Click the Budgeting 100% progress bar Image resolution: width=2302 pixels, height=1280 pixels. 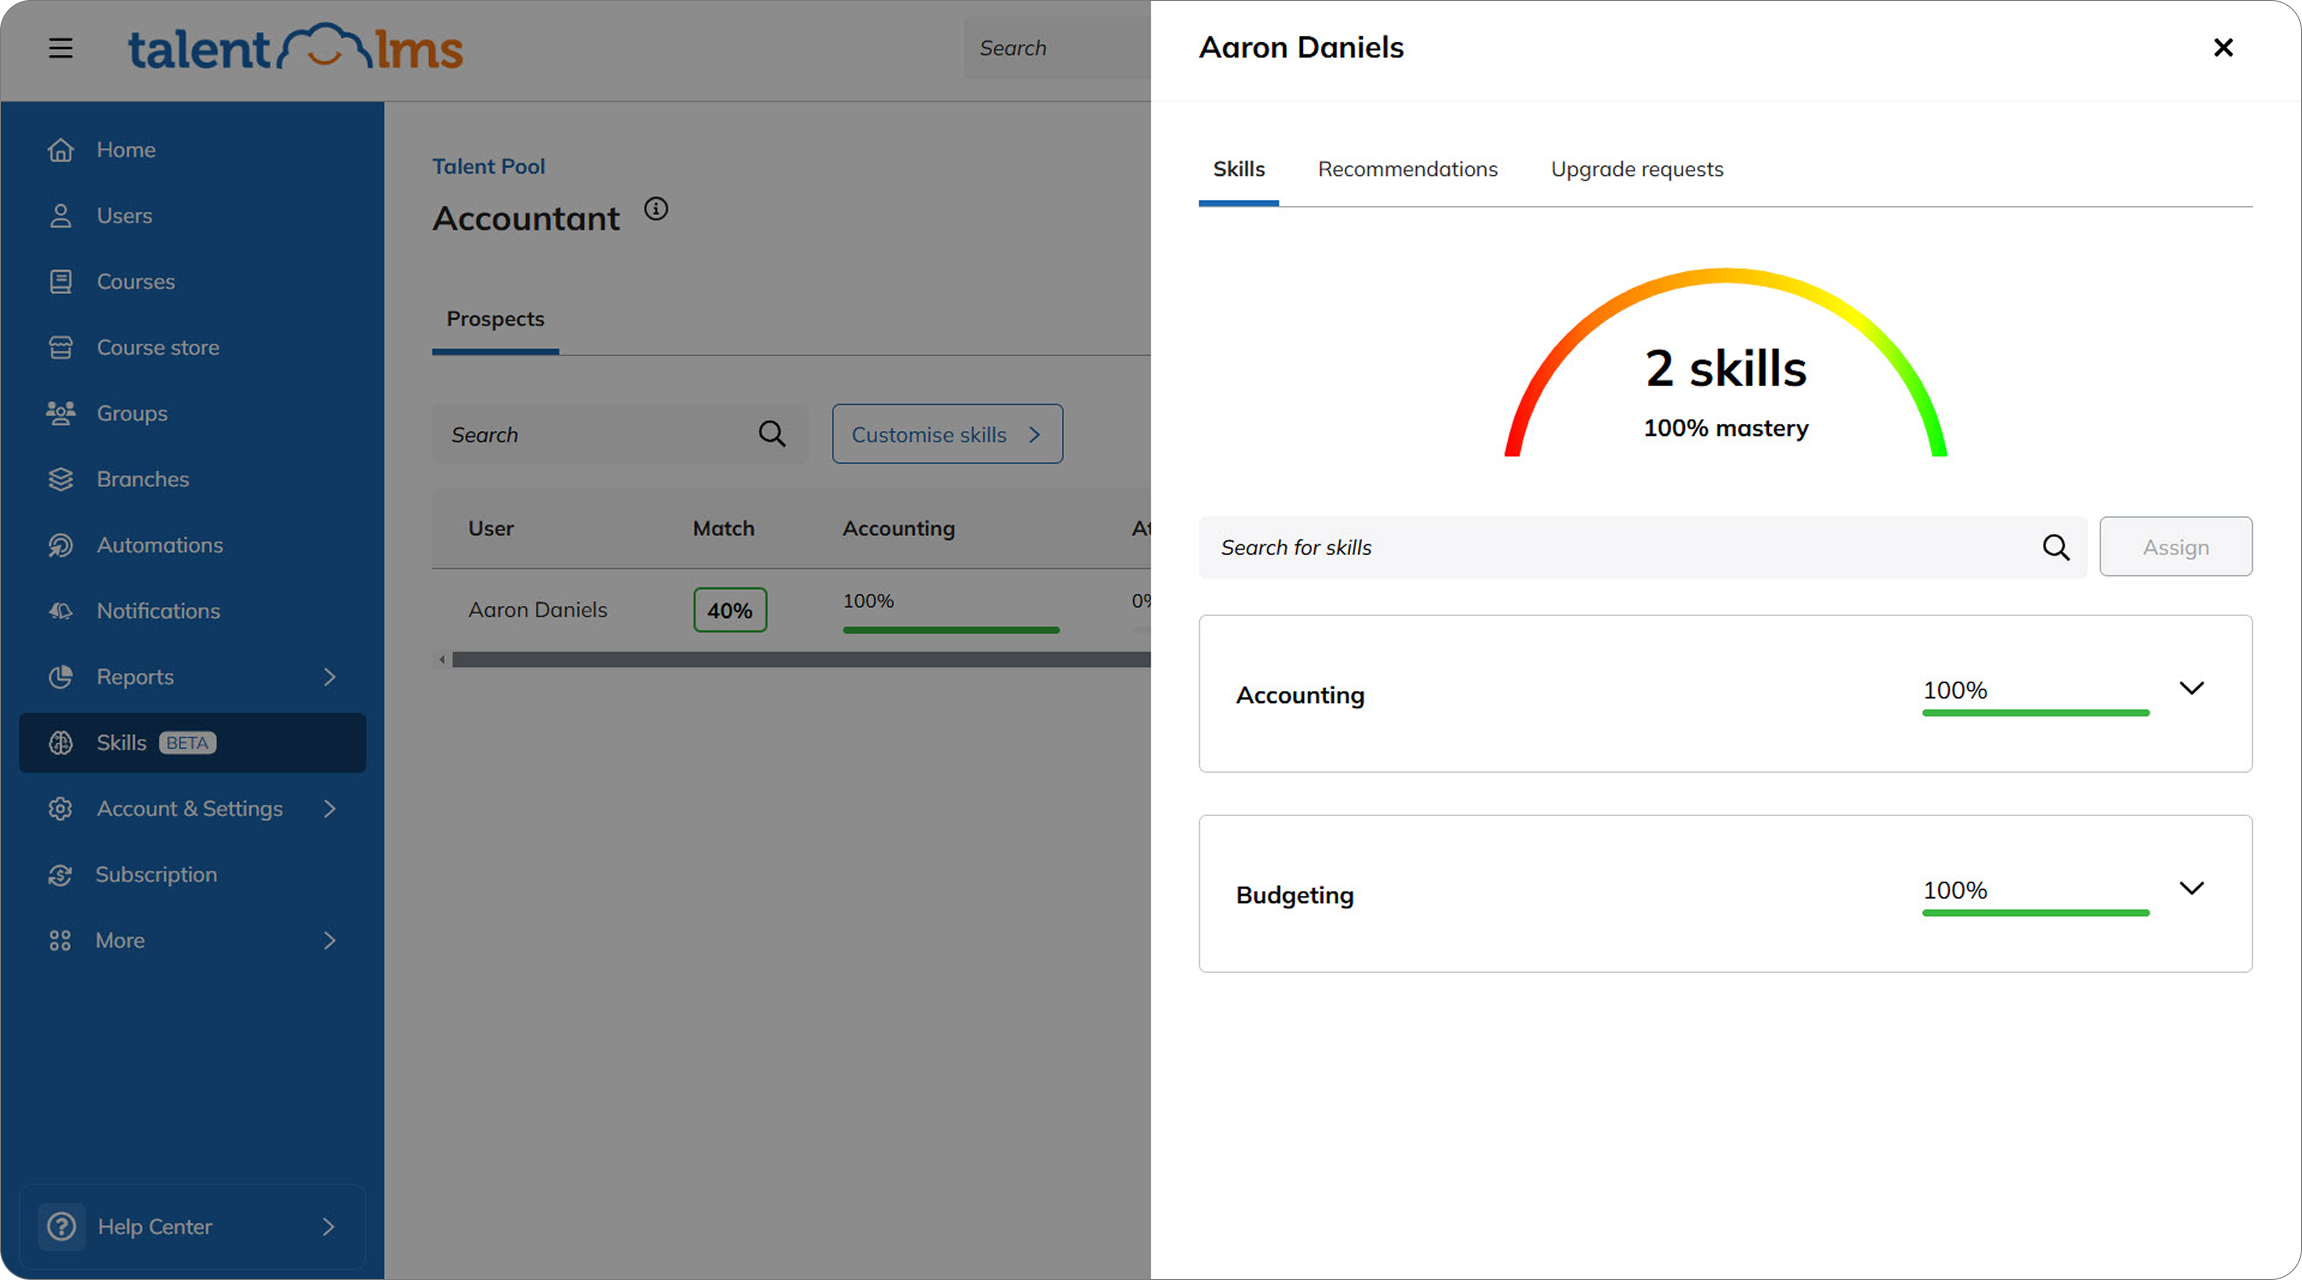[2035, 913]
